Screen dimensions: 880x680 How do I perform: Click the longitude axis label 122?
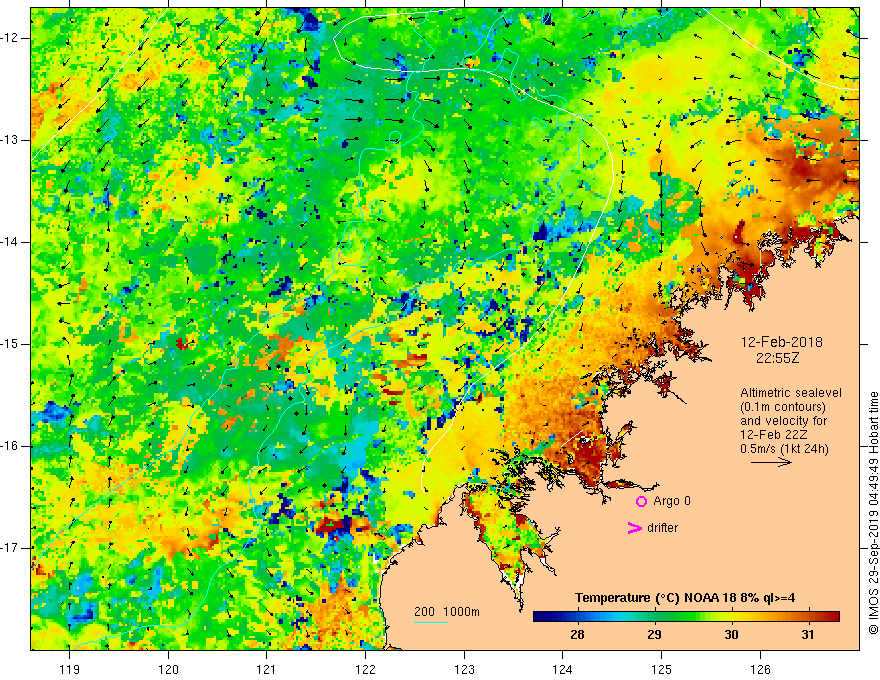365,669
